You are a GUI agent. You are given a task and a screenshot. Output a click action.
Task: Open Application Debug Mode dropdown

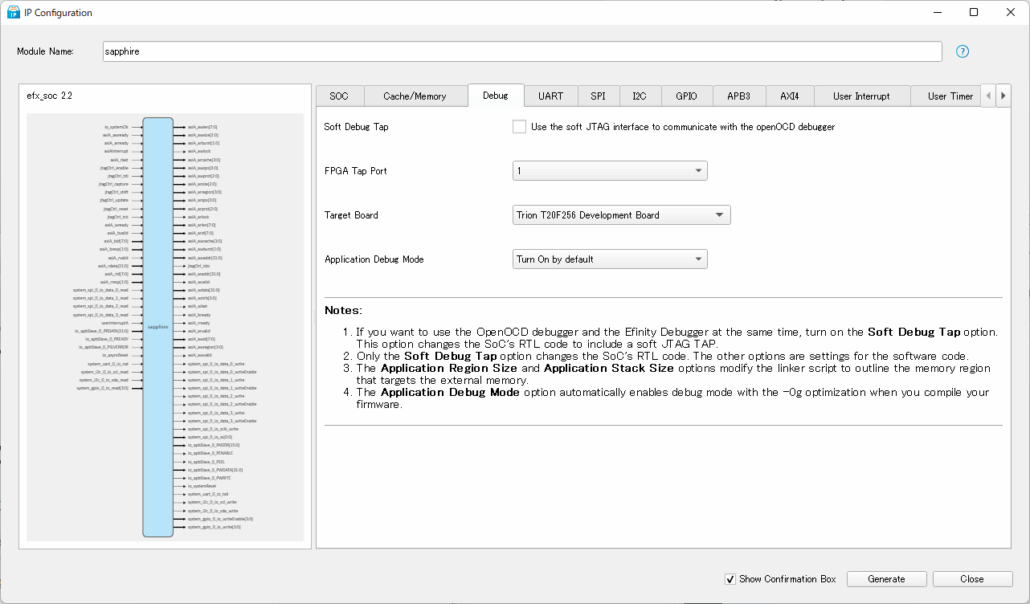610,259
